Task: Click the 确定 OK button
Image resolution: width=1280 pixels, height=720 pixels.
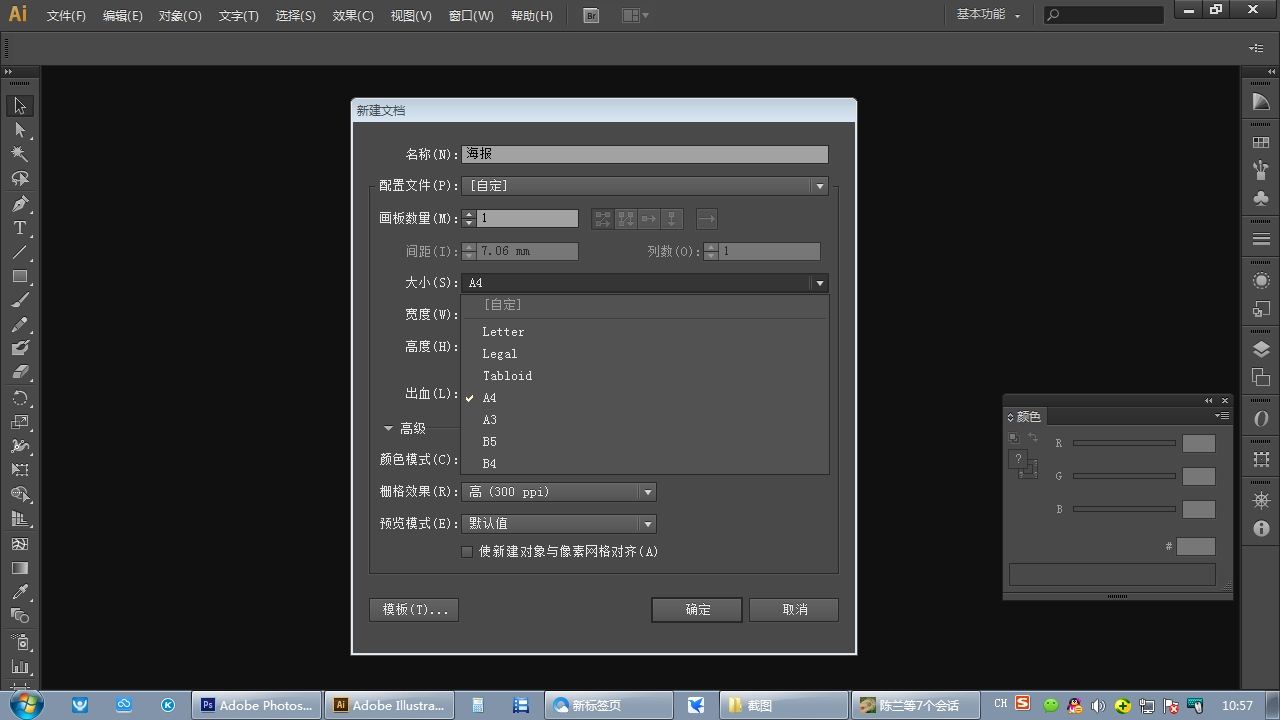Action: [697, 610]
